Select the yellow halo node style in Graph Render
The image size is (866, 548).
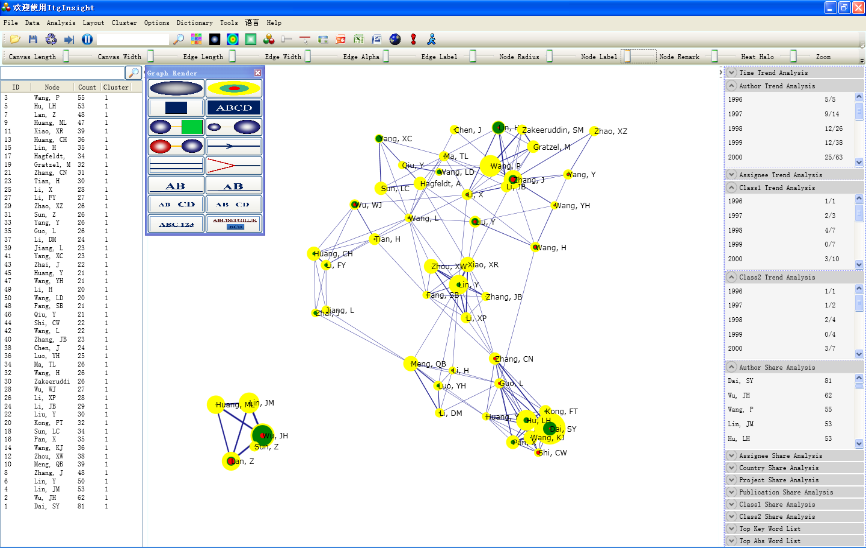(234, 88)
